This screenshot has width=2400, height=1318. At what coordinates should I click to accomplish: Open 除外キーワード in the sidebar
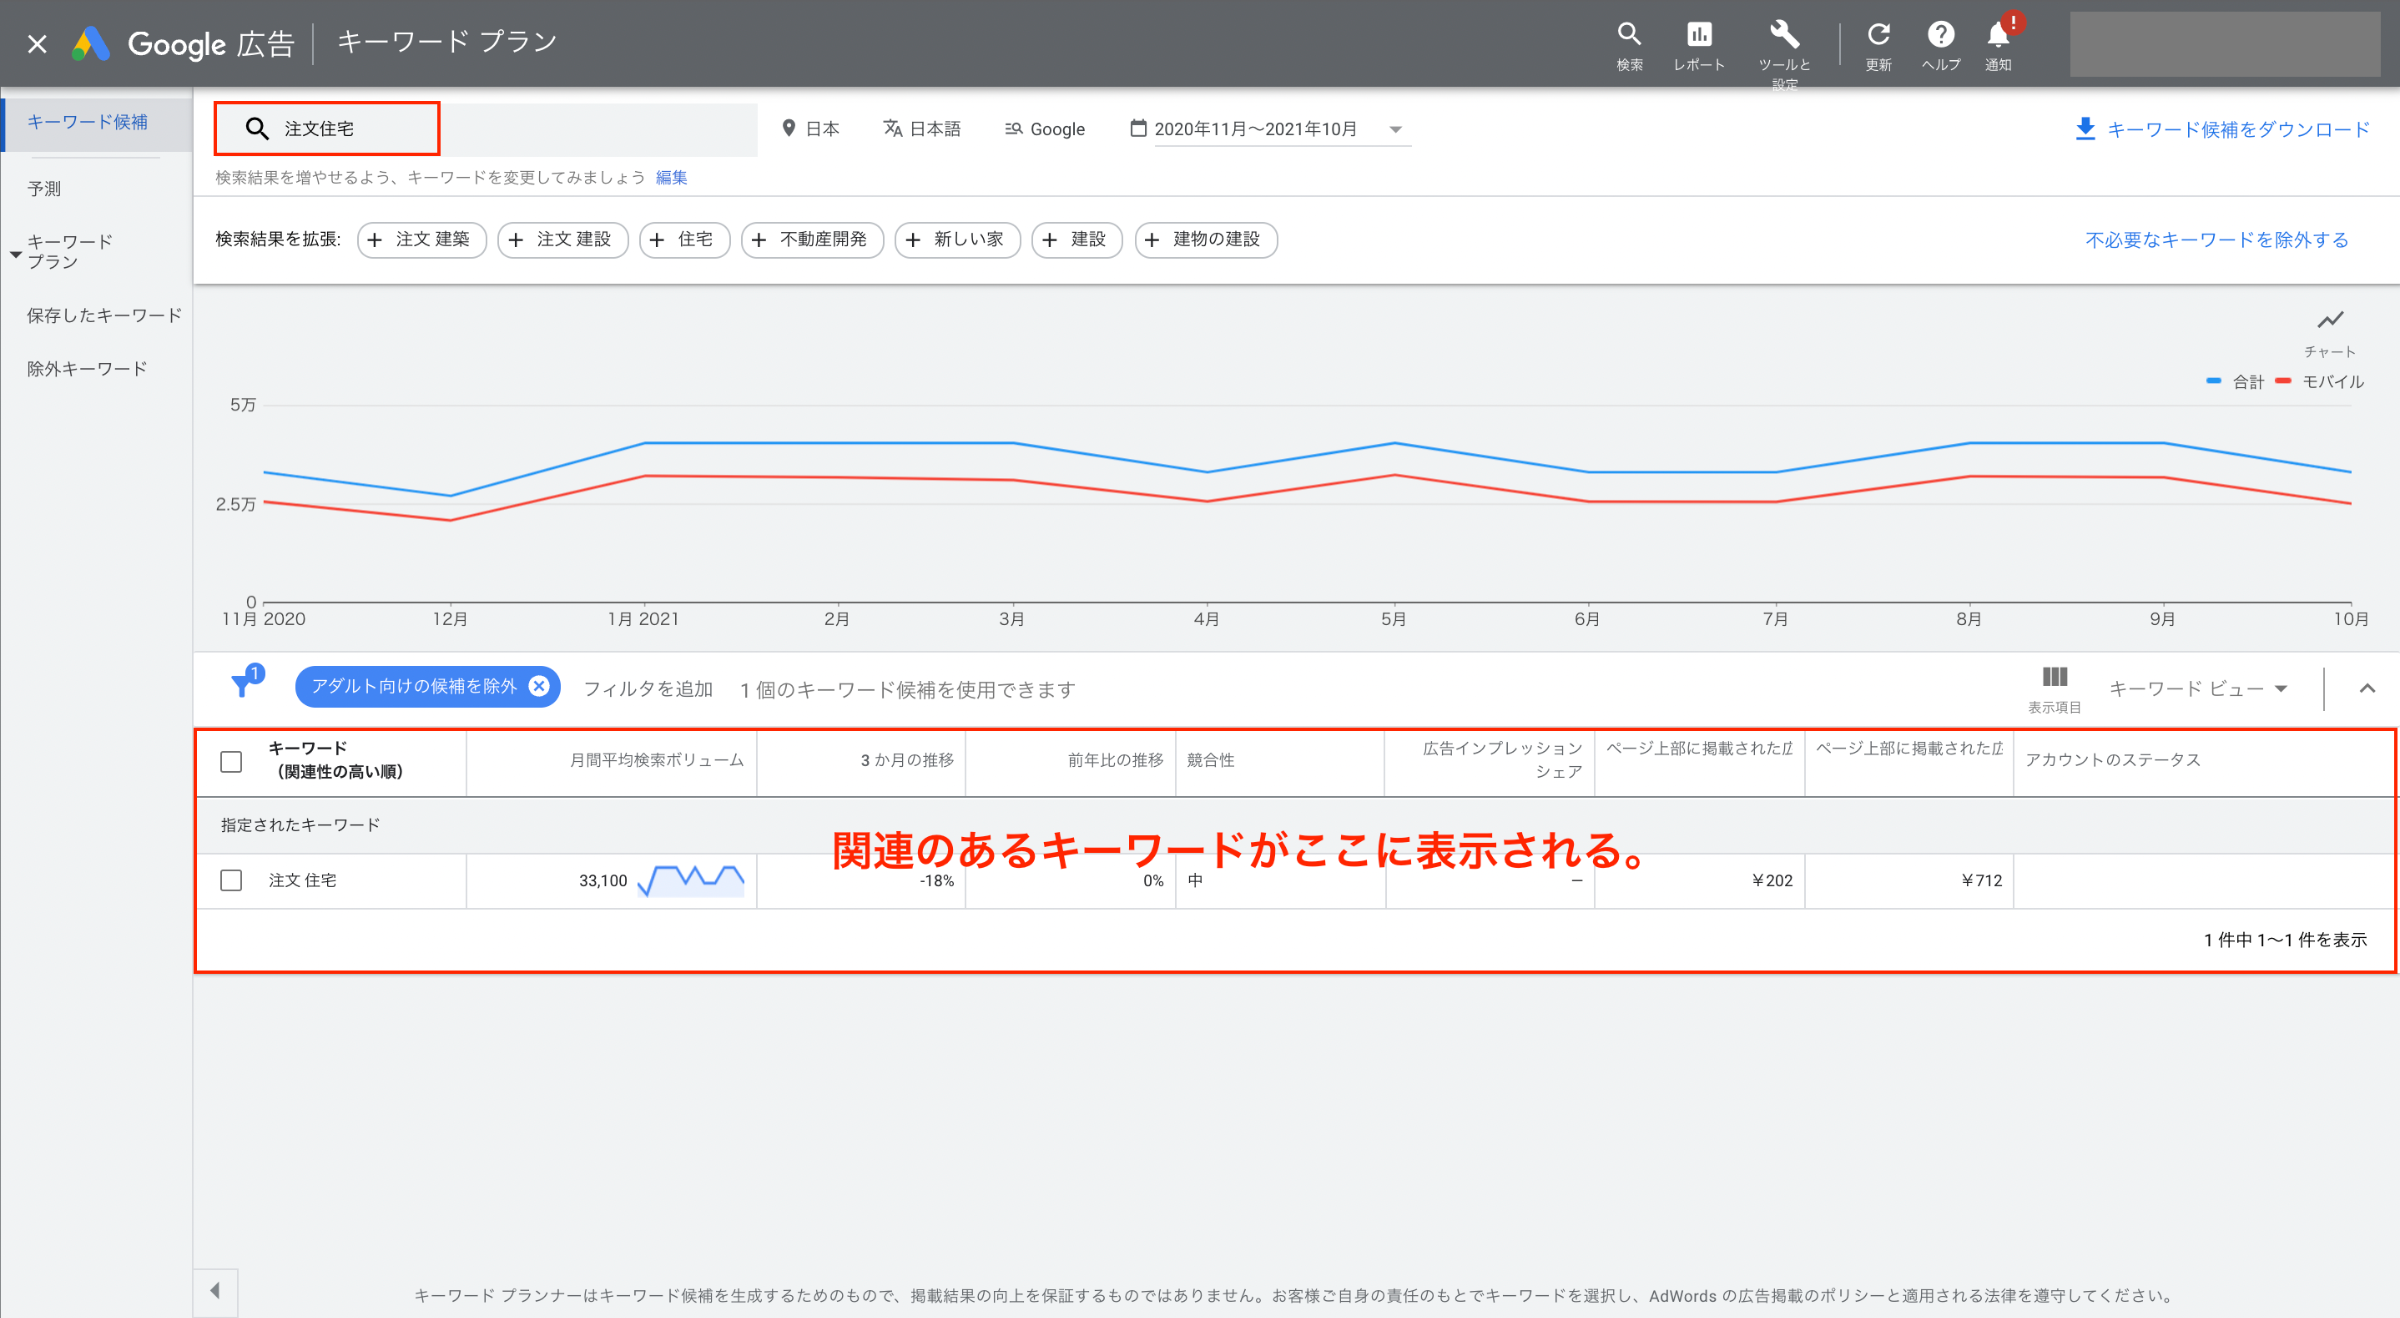click(x=87, y=368)
